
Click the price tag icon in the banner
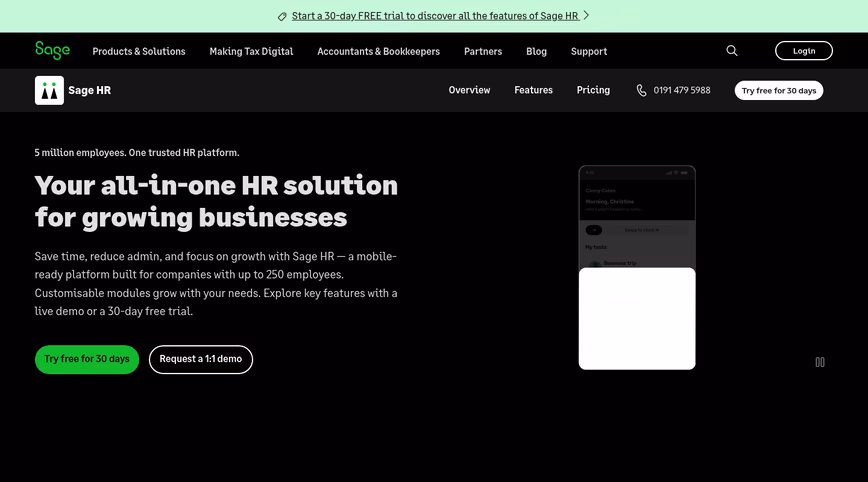(x=282, y=17)
